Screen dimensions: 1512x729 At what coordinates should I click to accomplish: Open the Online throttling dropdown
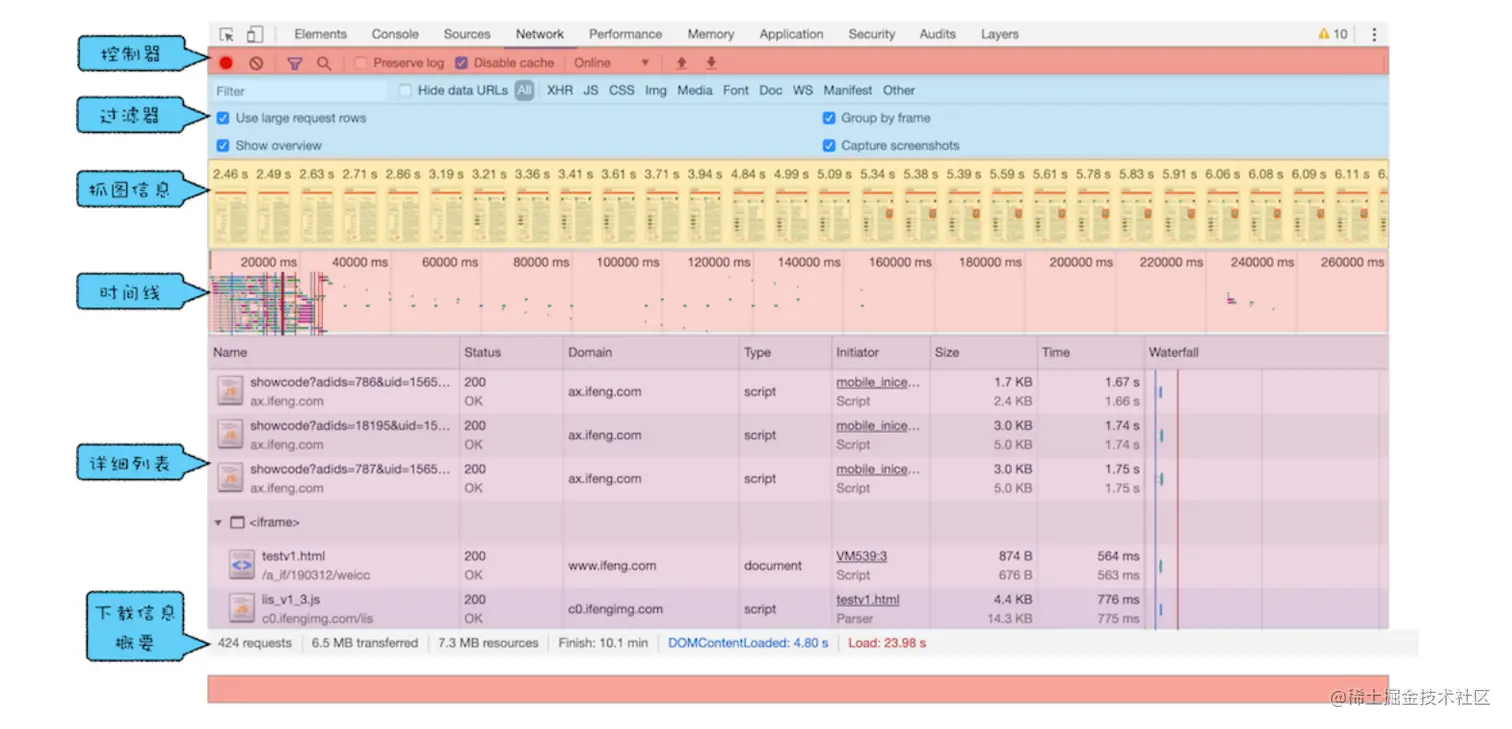point(611,63)
